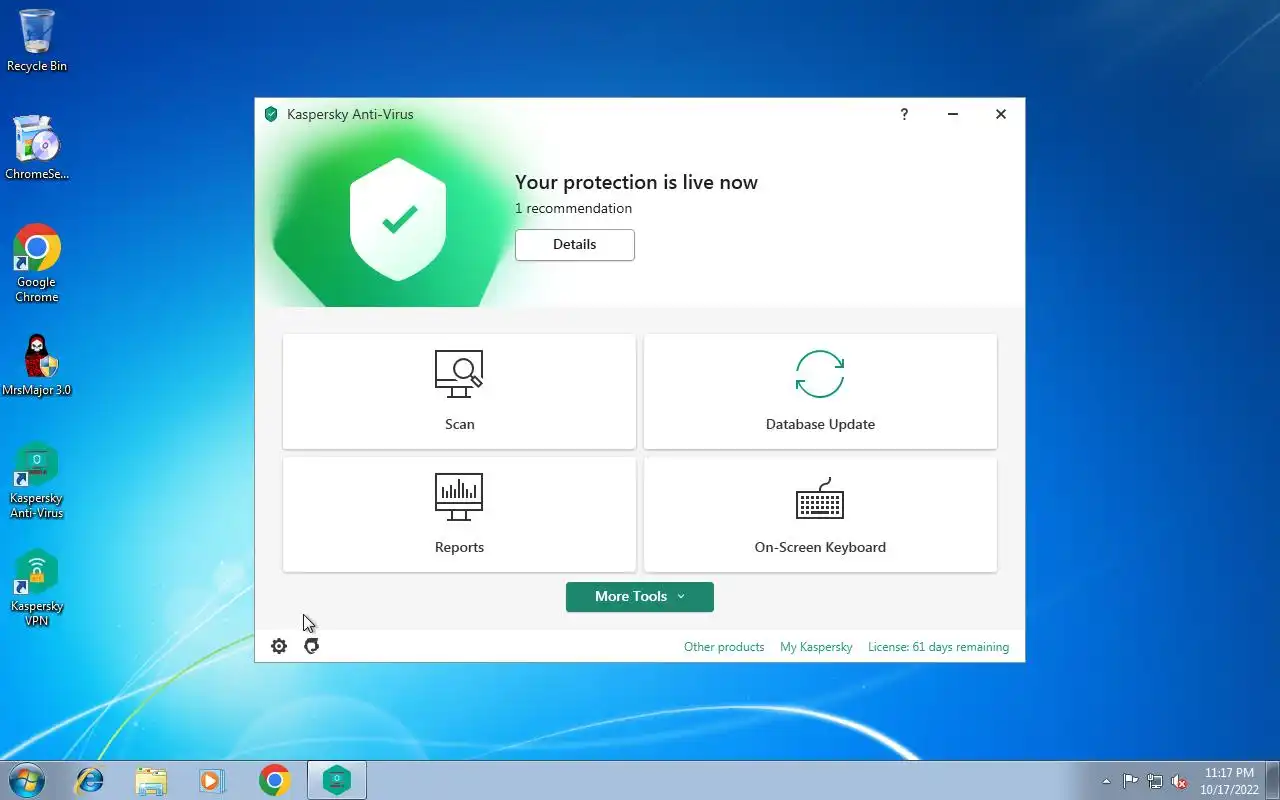Open Google Chrome desktop shortcut

[x=37, y=263]
